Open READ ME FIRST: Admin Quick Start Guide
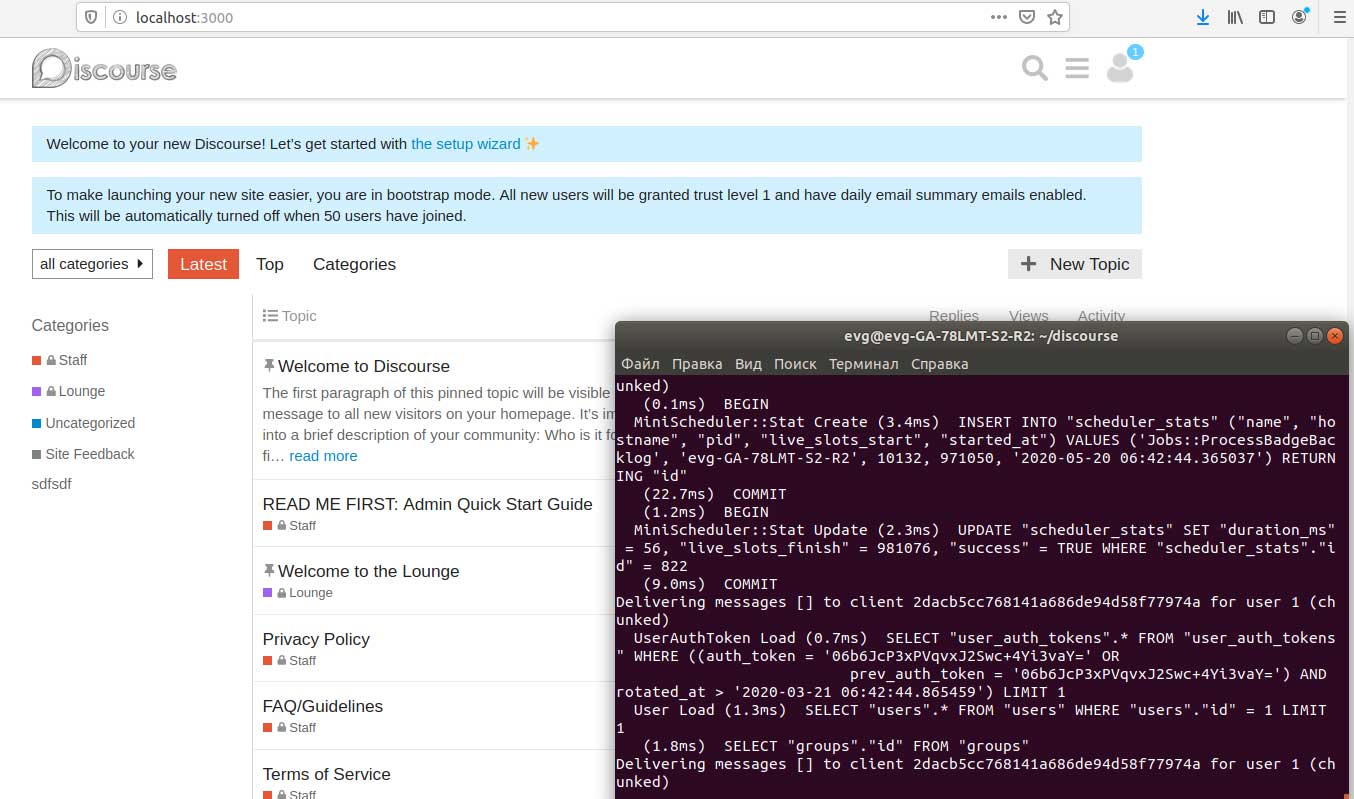 pos(427,504)
